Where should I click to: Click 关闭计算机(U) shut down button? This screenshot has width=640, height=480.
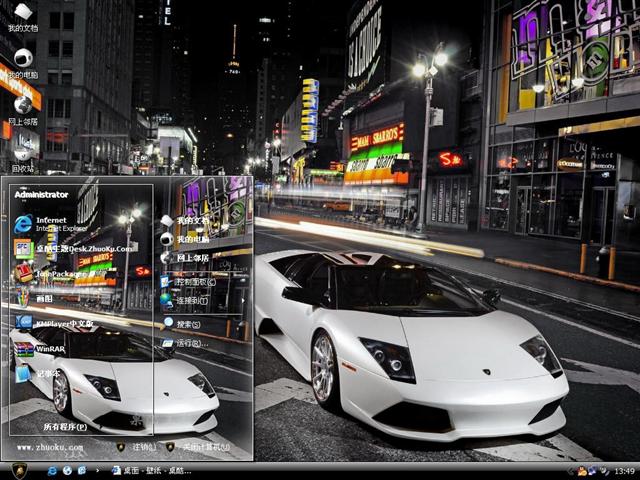[x=198, y=447]
